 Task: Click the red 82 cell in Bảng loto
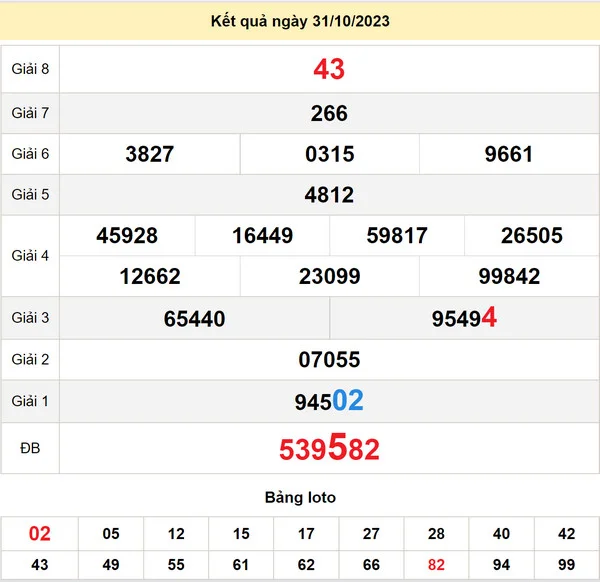(x=435, y=565)
